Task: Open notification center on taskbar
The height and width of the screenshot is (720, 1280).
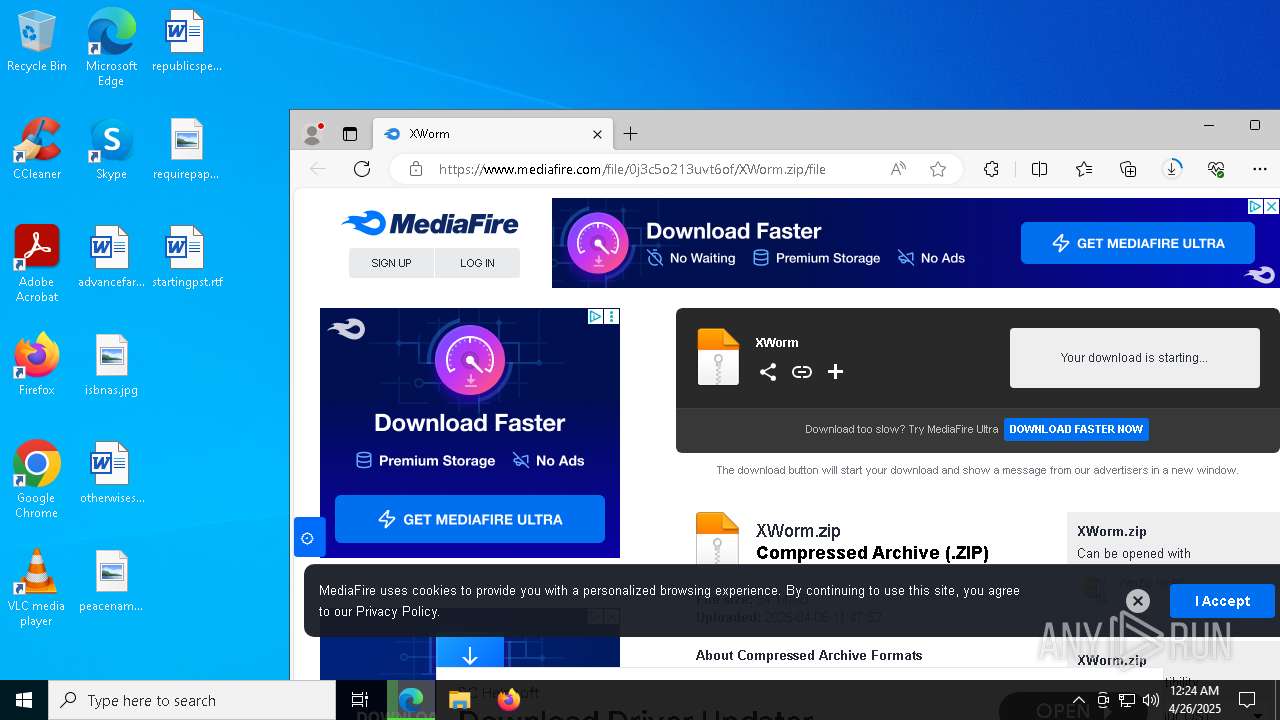Action: [x=1247, y=700]
